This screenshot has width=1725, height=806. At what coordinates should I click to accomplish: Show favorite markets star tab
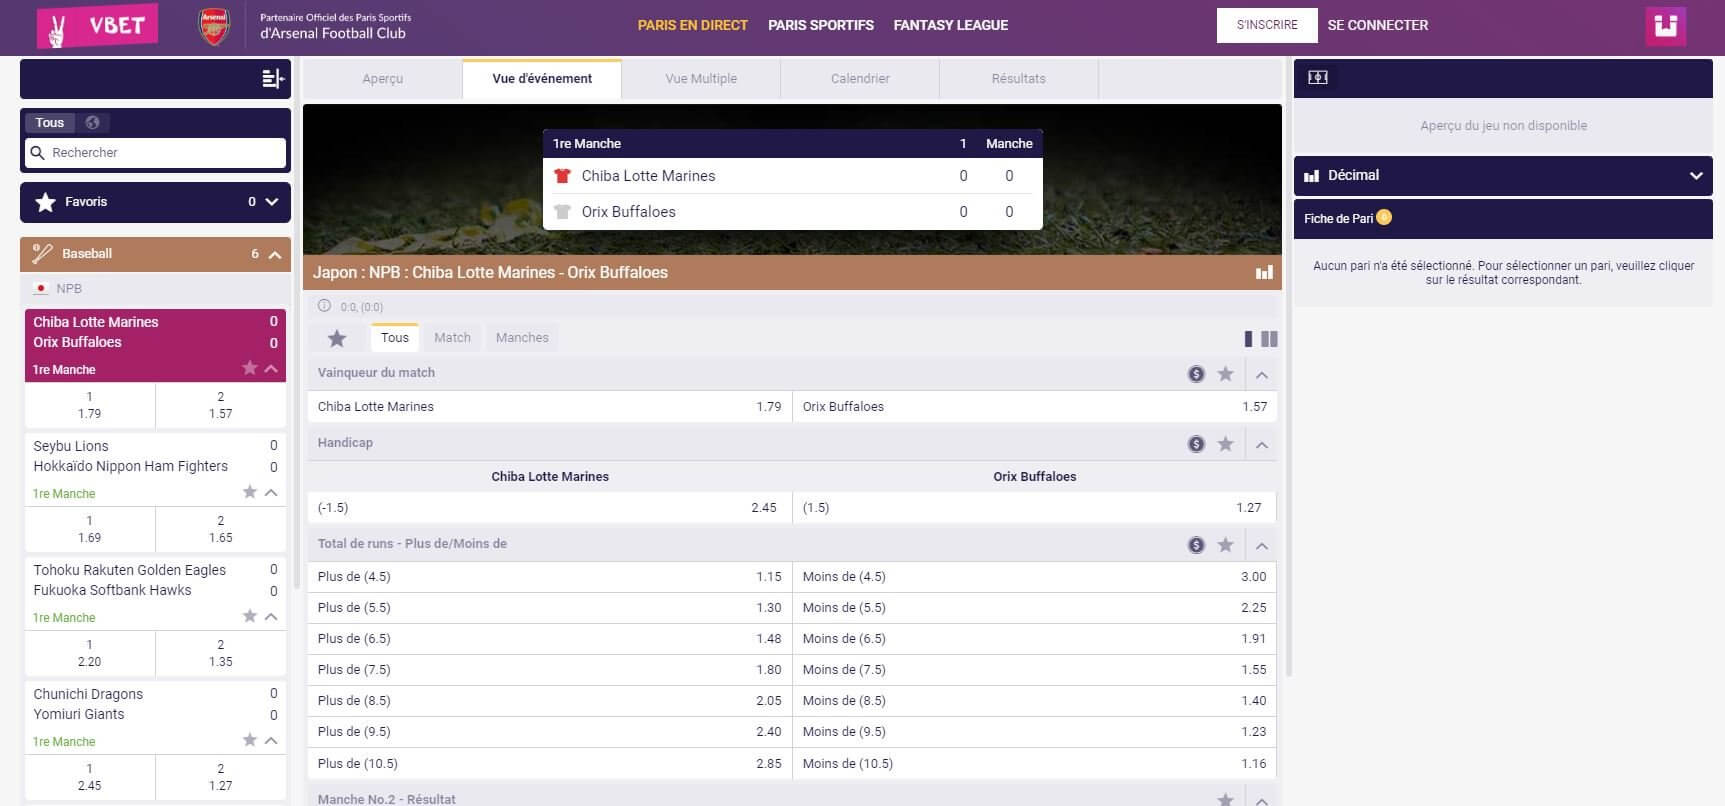337,338
